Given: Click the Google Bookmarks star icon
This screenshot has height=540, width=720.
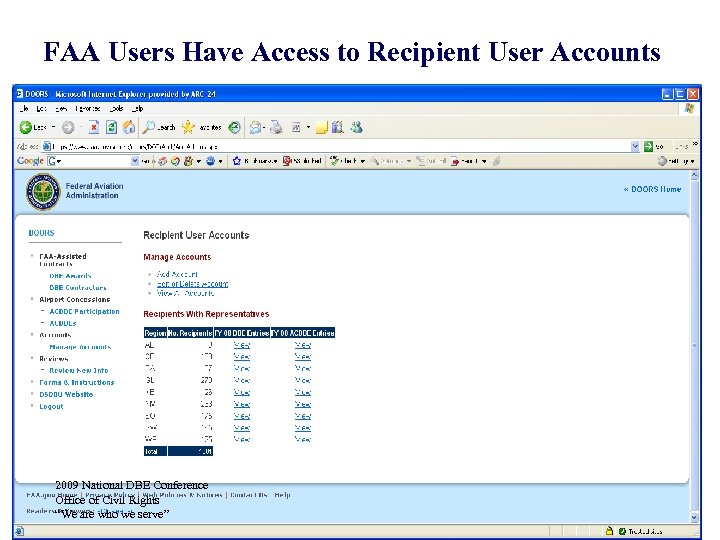Looking at the screenshot, I should click(x=236, y=161).
